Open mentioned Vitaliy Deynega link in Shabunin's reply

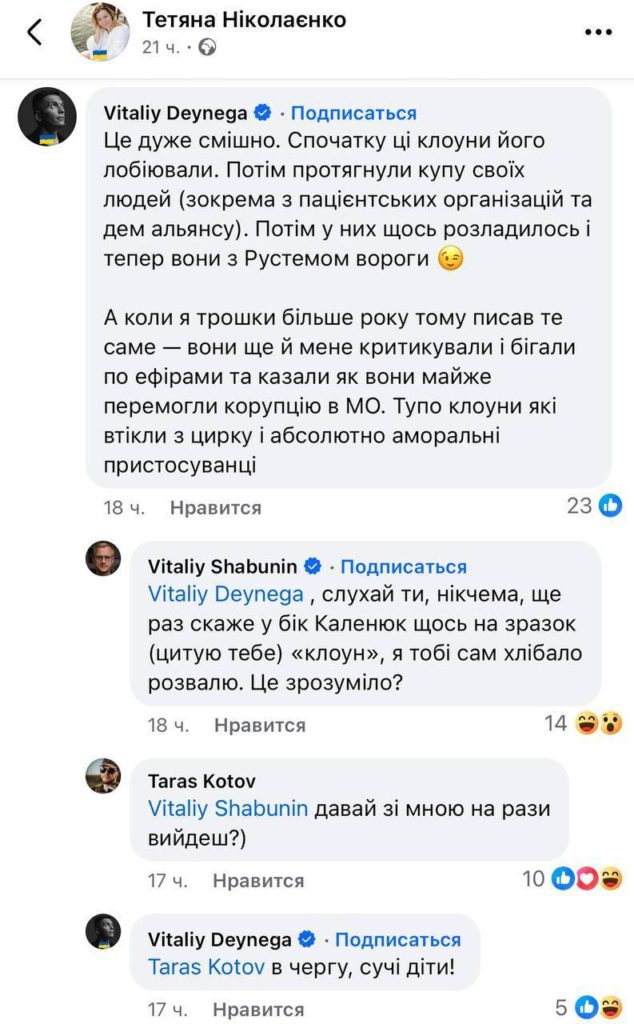(x=225, y=593)
